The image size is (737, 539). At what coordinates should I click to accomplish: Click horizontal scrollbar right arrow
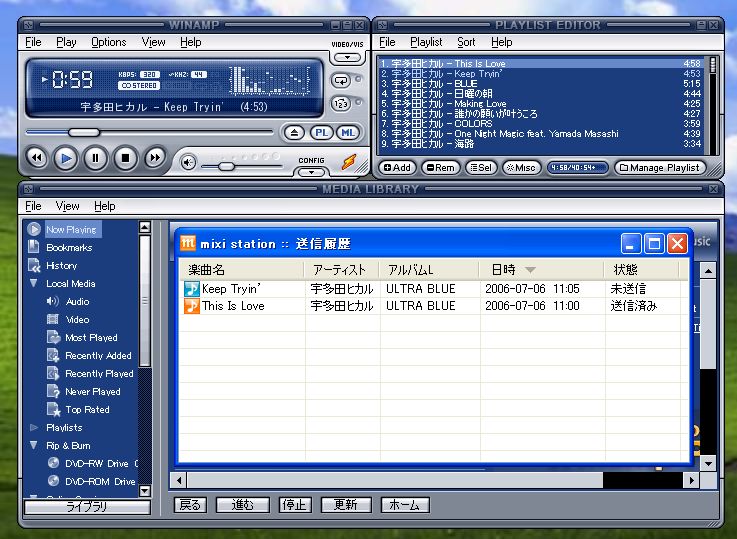(691, 480)
